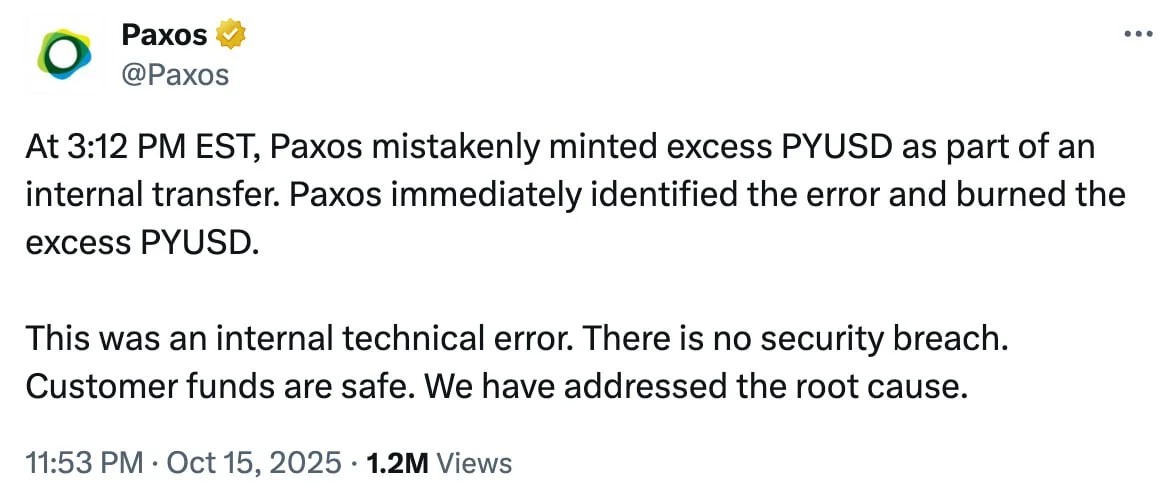Click the gold verified badge
Viewport: 1174px width, 500px height.
click(x=233, y=35)
